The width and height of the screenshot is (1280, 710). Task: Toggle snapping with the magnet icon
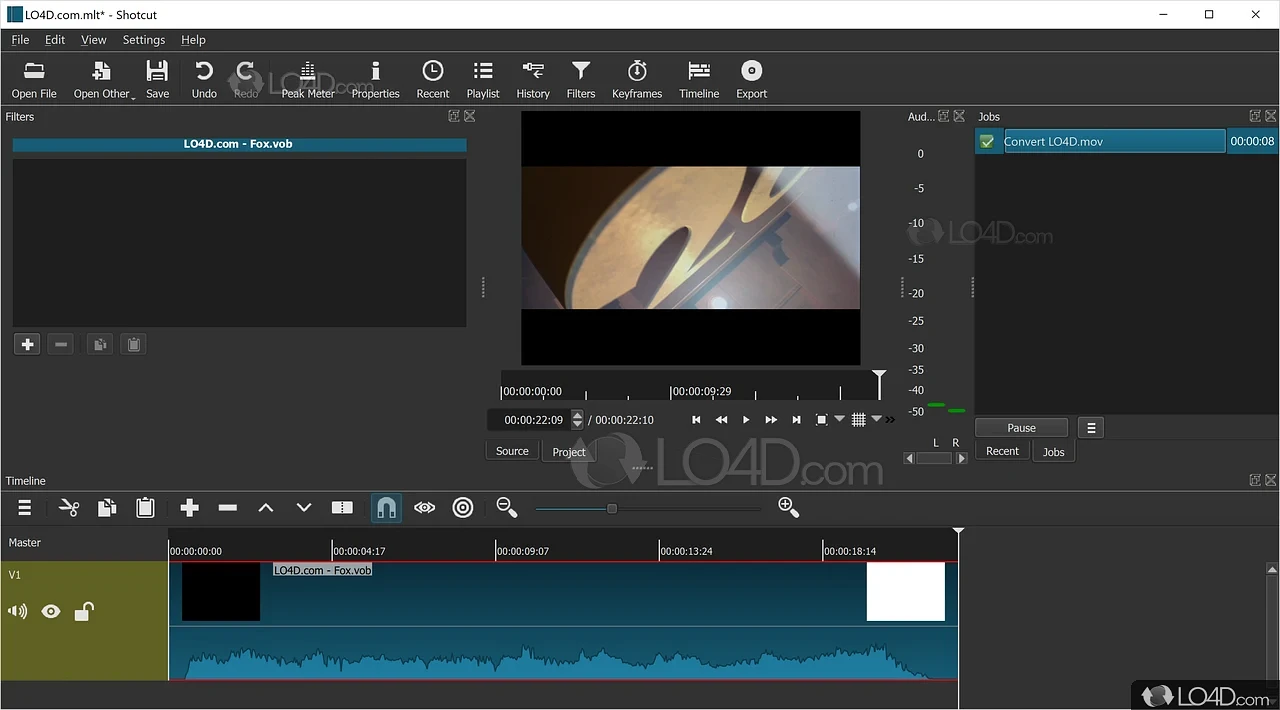coord(386,507)
